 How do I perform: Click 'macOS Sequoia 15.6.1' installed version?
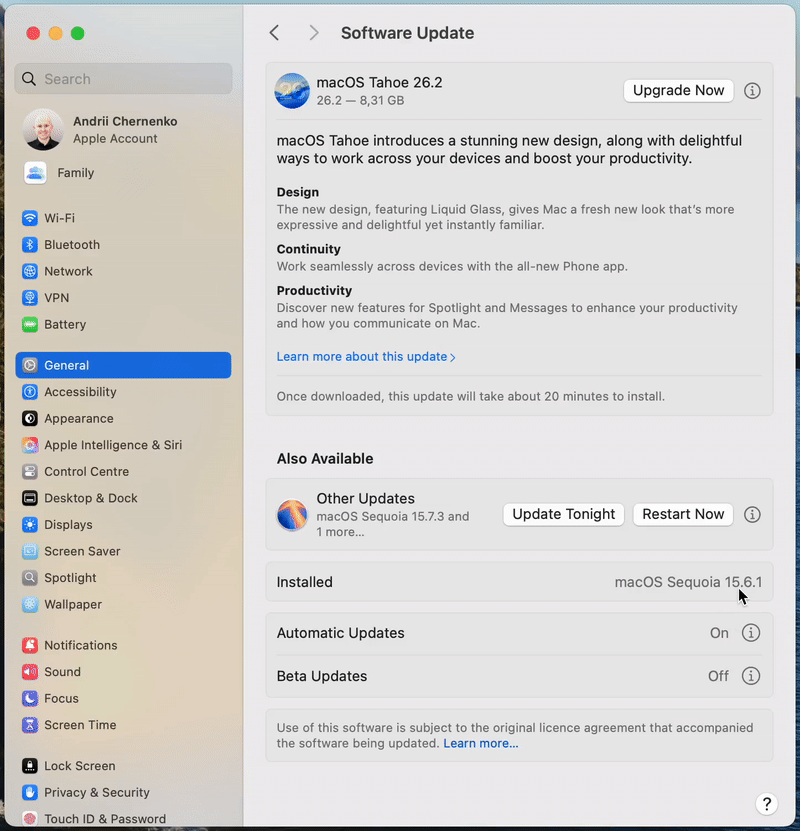click(x=688, y=582)
